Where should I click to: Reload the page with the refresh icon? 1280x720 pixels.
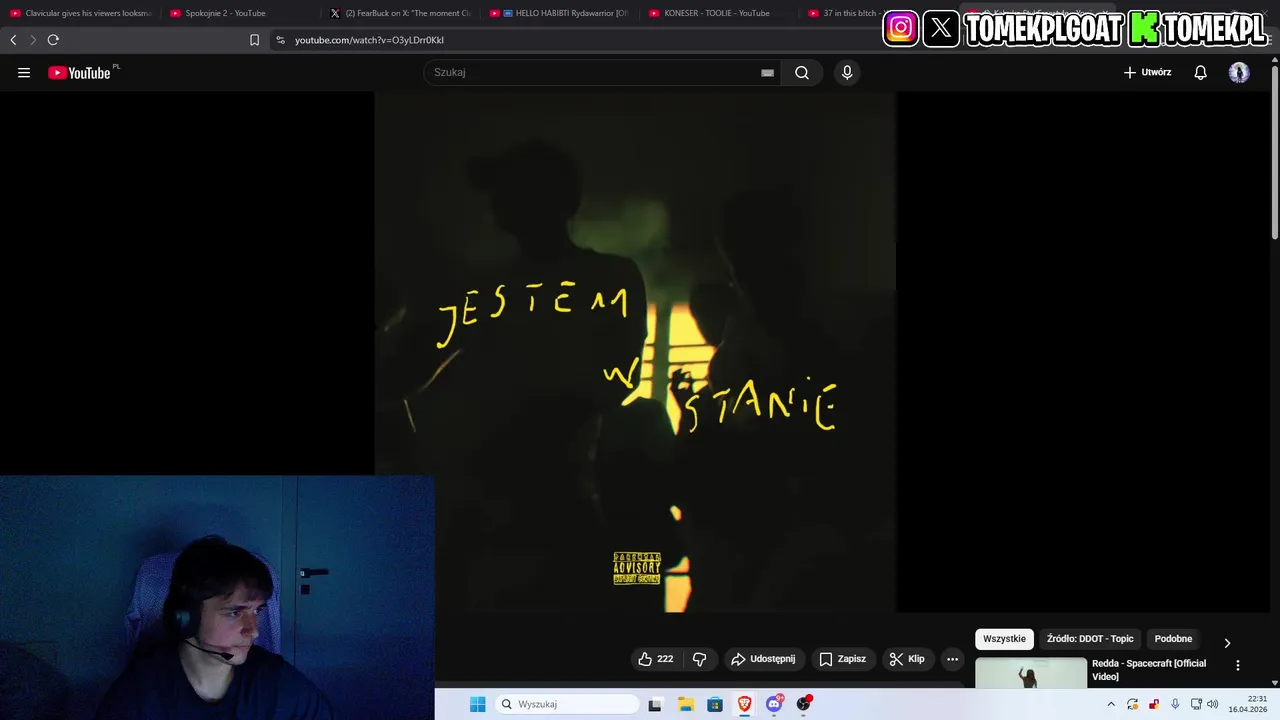pyautogui.click(x=53, y=40)
